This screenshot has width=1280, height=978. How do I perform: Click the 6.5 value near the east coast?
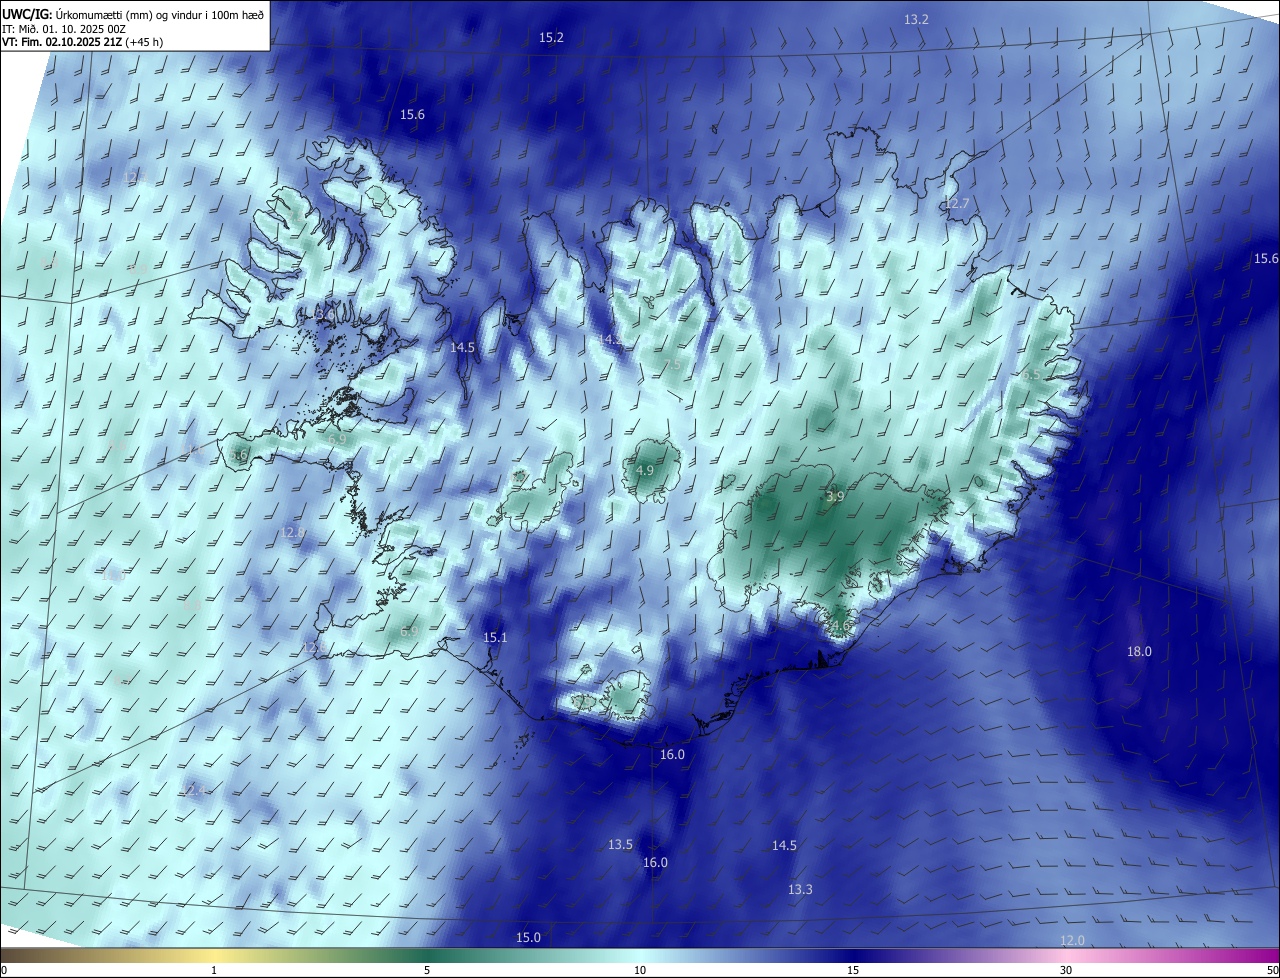(x=1032, y=374)
